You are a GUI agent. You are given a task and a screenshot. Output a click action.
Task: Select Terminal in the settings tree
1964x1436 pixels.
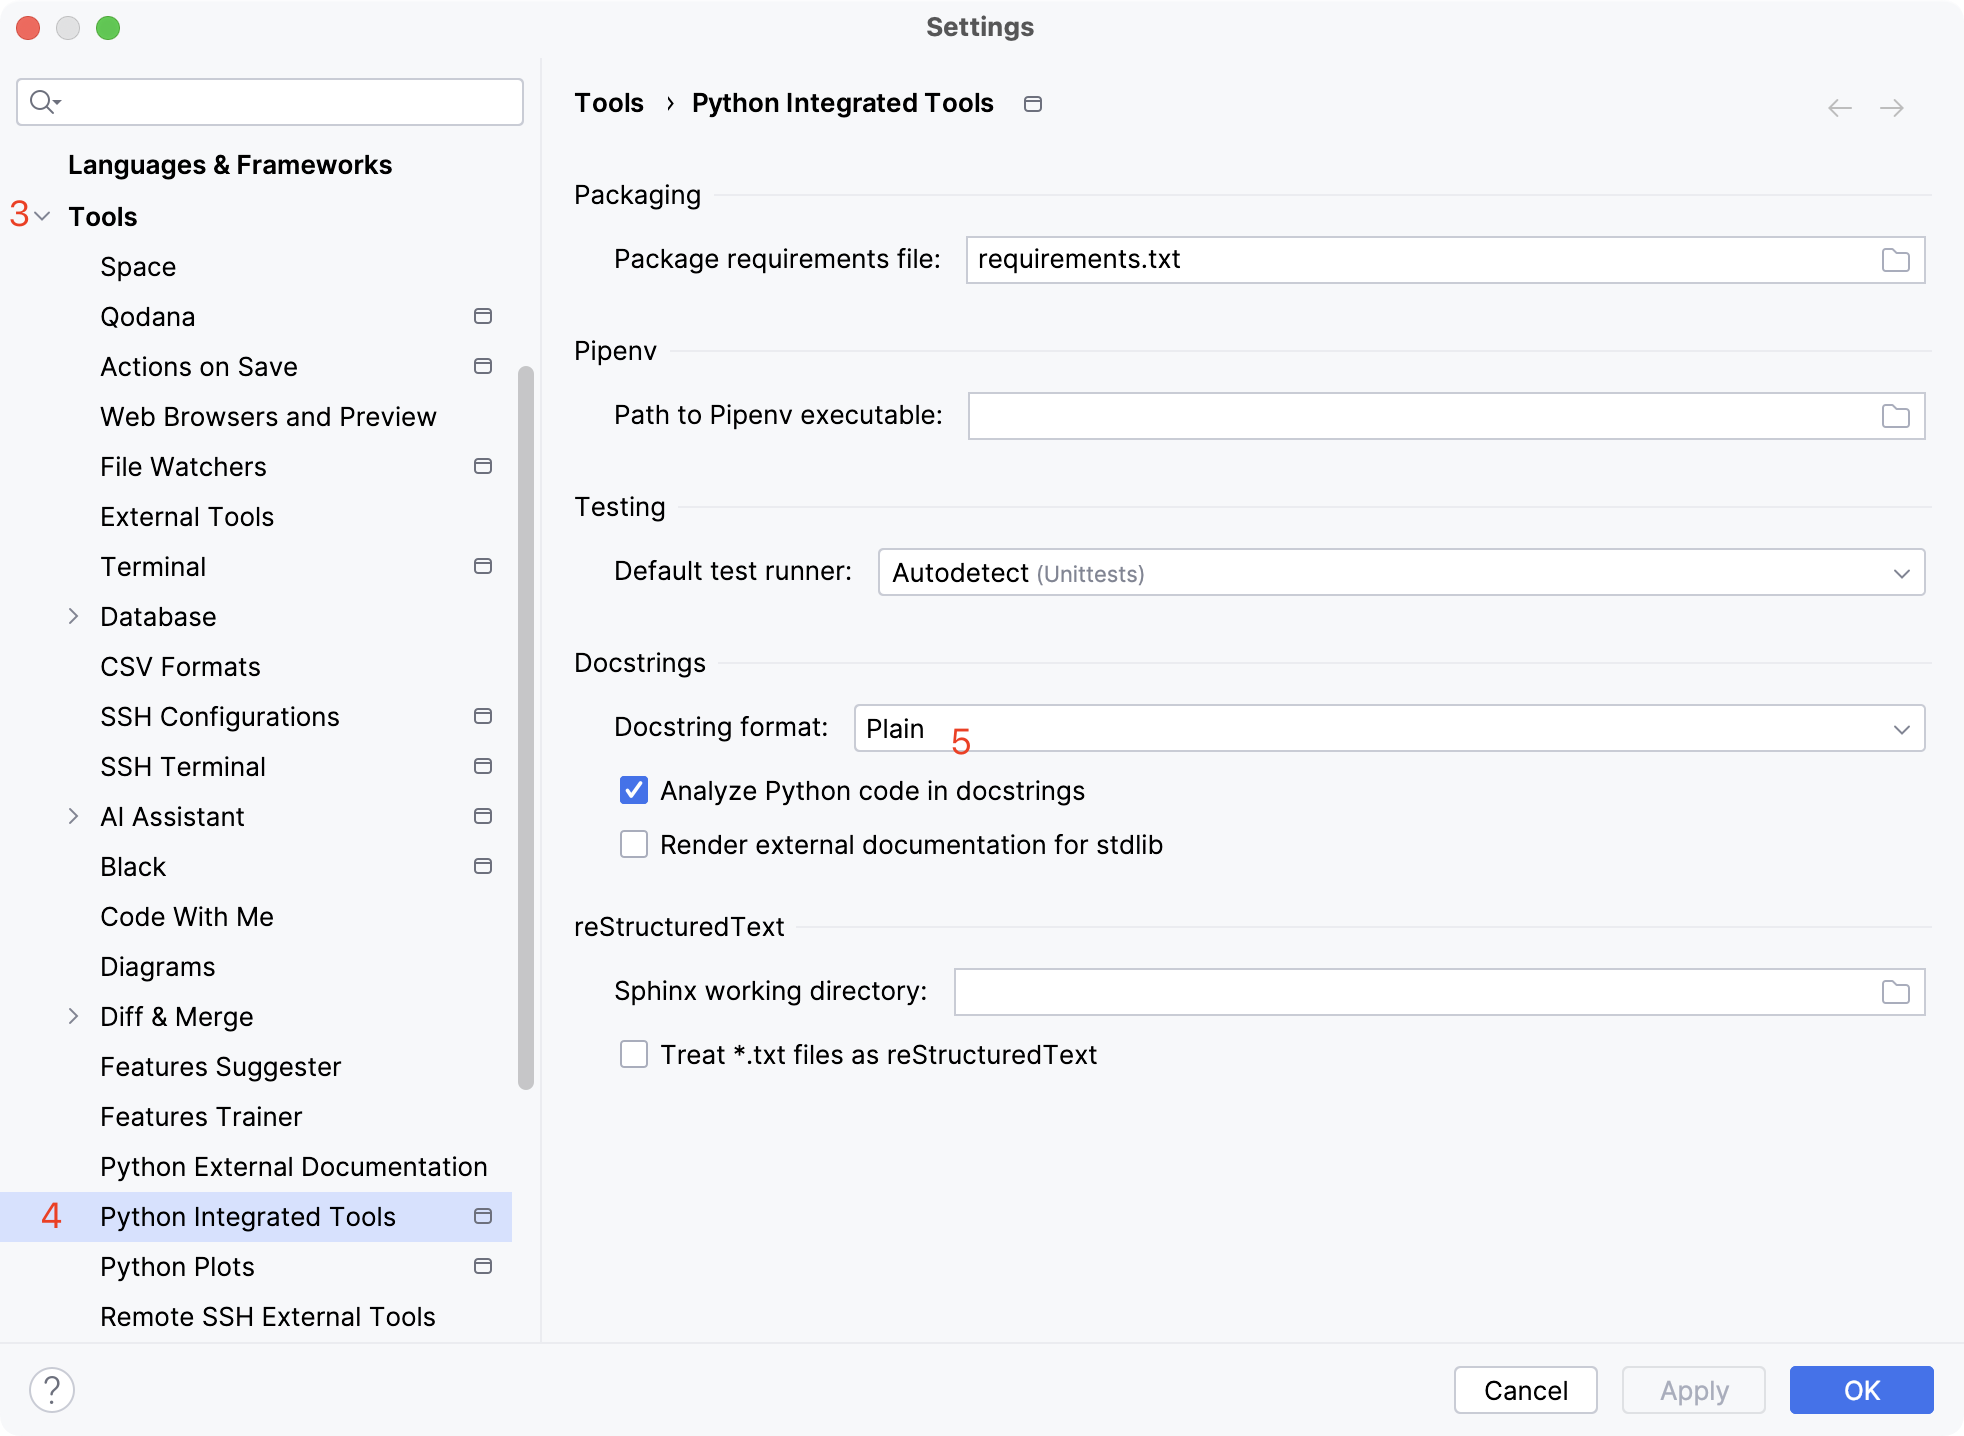[x=153, y=566]
